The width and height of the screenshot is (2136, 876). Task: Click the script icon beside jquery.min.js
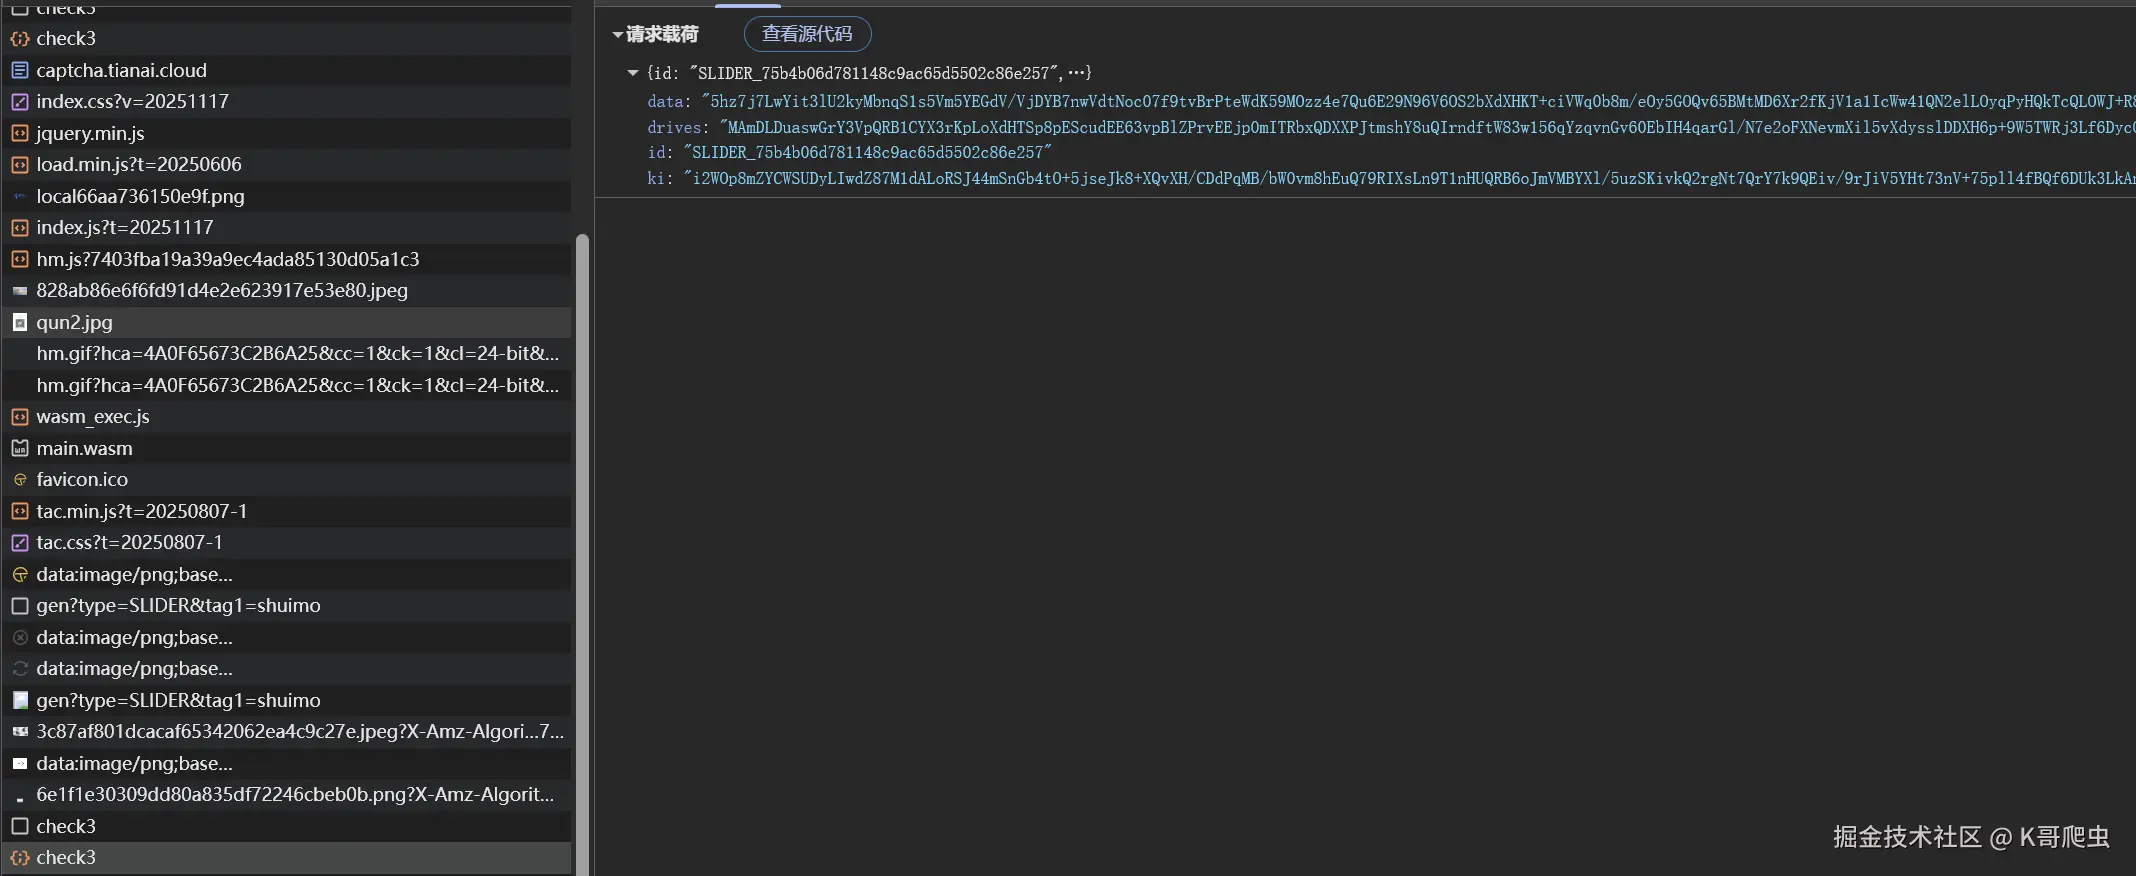click(x=20, y=133)
